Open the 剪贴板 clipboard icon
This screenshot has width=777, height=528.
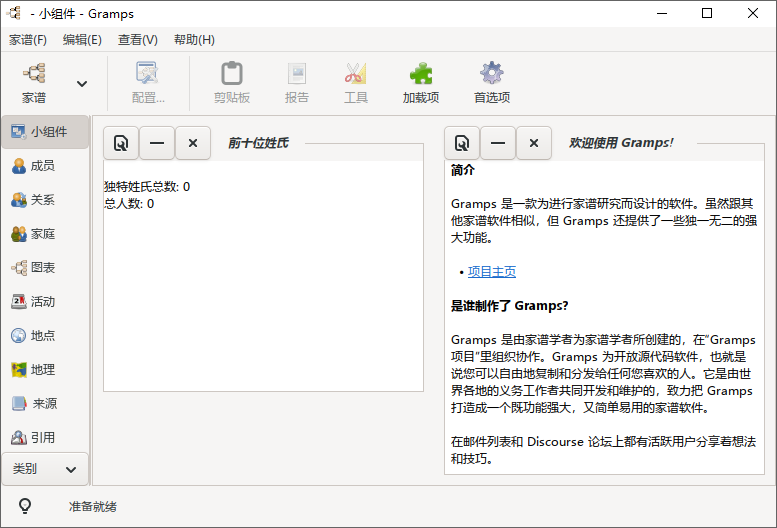(x=231, y=83)
